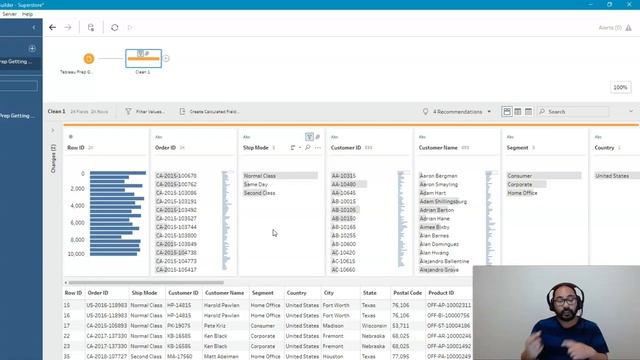Click Customer Name grid column header
This screenshot has height=360, width=640.
[x=224, y=293]
